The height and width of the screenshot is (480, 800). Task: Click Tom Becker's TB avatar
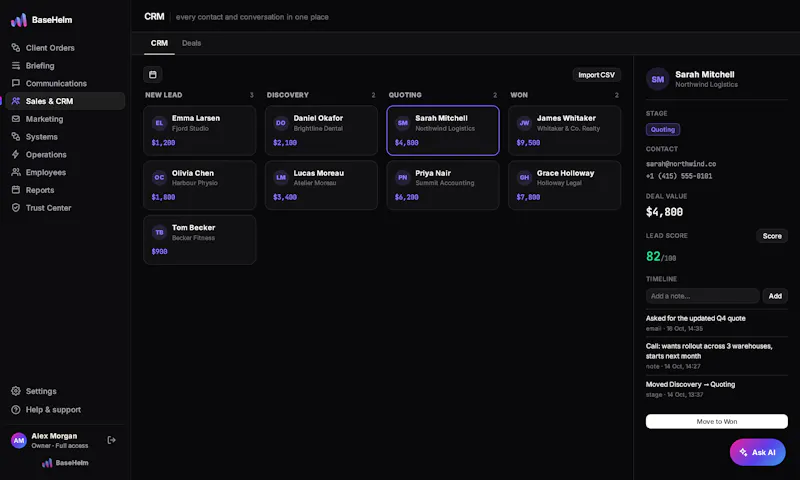pyautogui.click(x=159, y=232)
